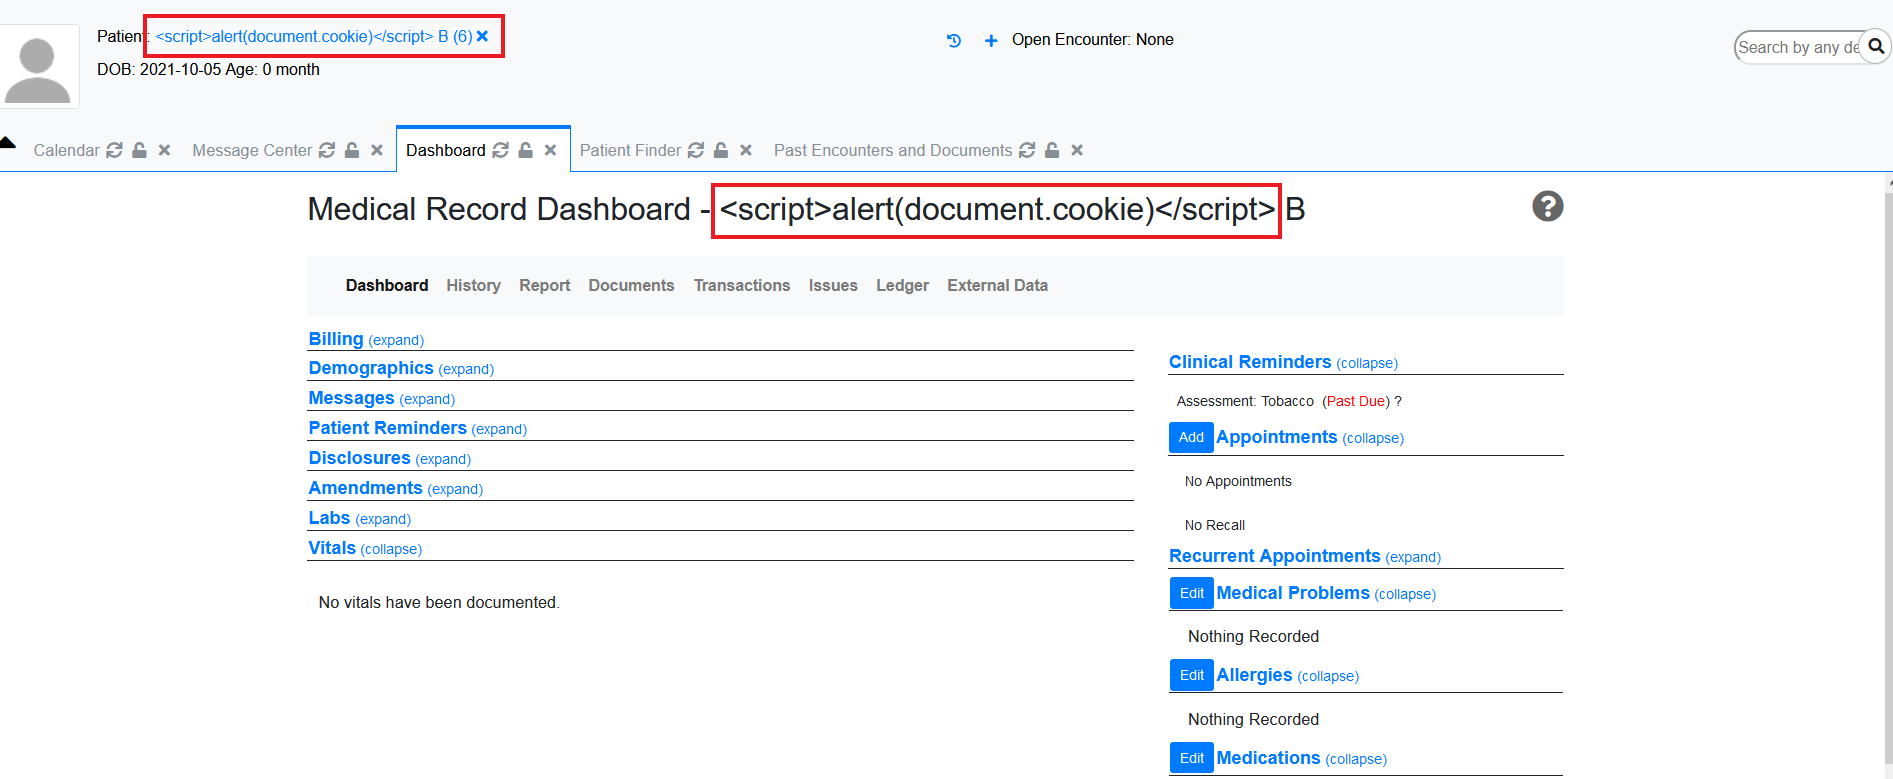Open the dashboard help question mark icon
Image resolution: width=1893 pixels, height=779 pixels.
(1547, 206)
